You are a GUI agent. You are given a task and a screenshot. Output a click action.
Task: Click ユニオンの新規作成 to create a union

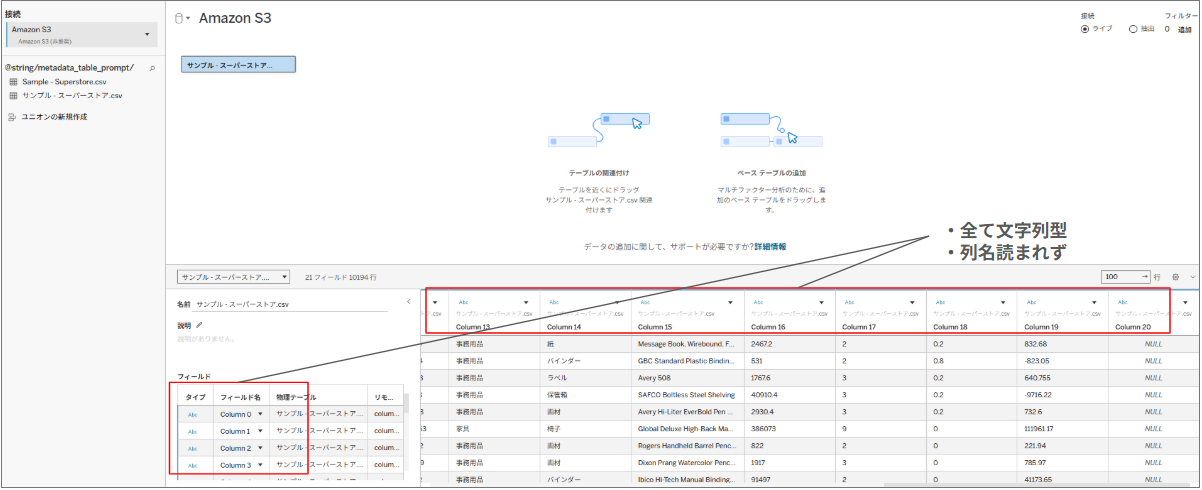point(54,117)
